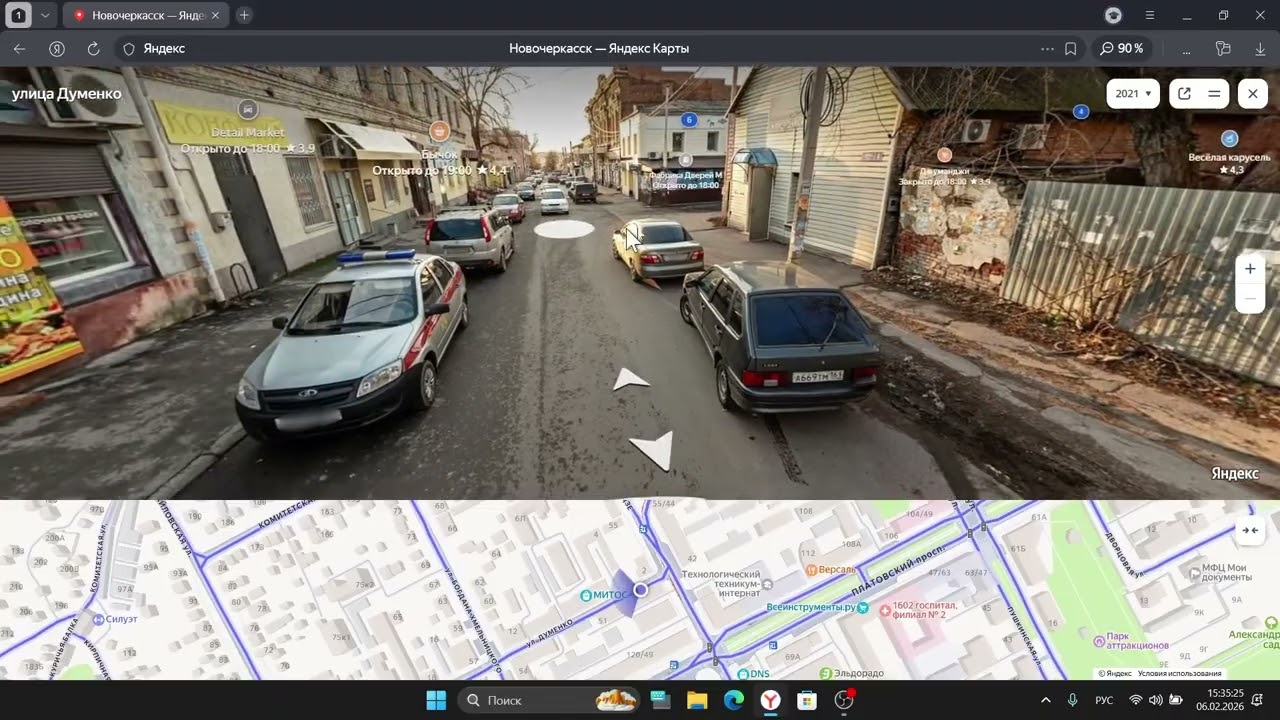Screen dimensions: 1280x720
Task: Zoom in the panorama with plus button
Action: pyautogui.click(x=1249, y=269)
